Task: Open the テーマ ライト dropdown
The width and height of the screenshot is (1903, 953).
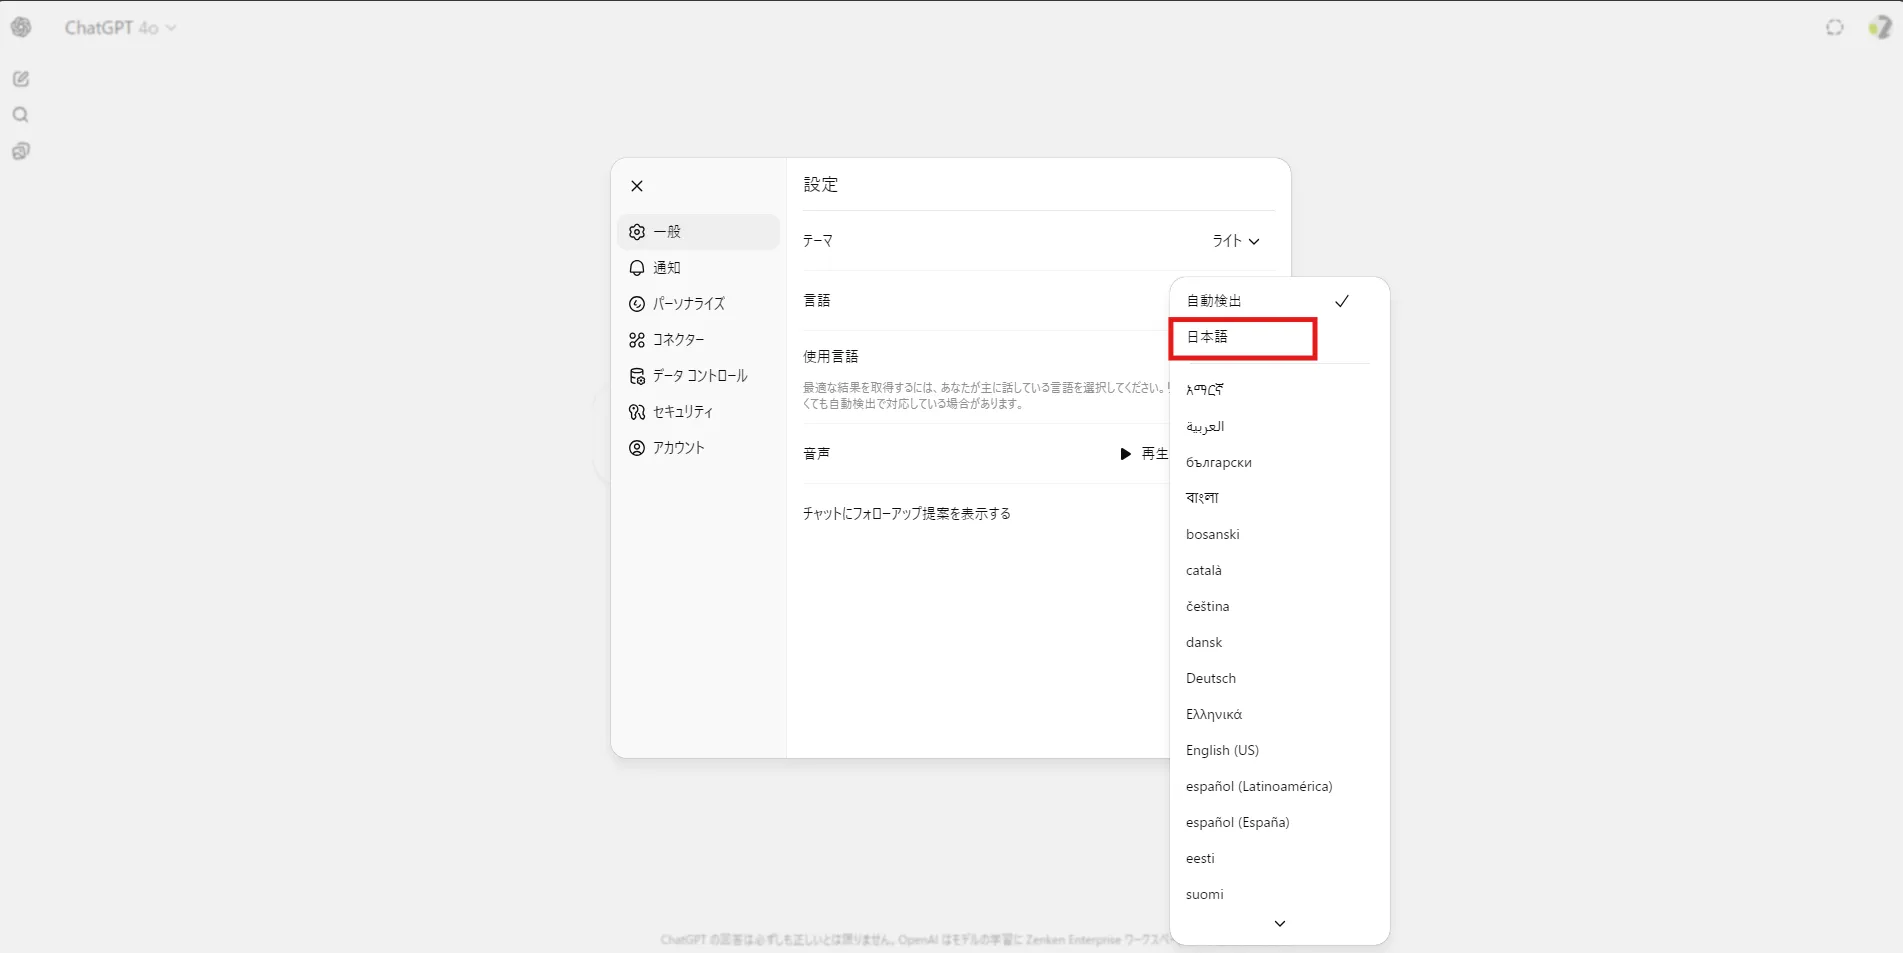Action: tap(1235, 241)
